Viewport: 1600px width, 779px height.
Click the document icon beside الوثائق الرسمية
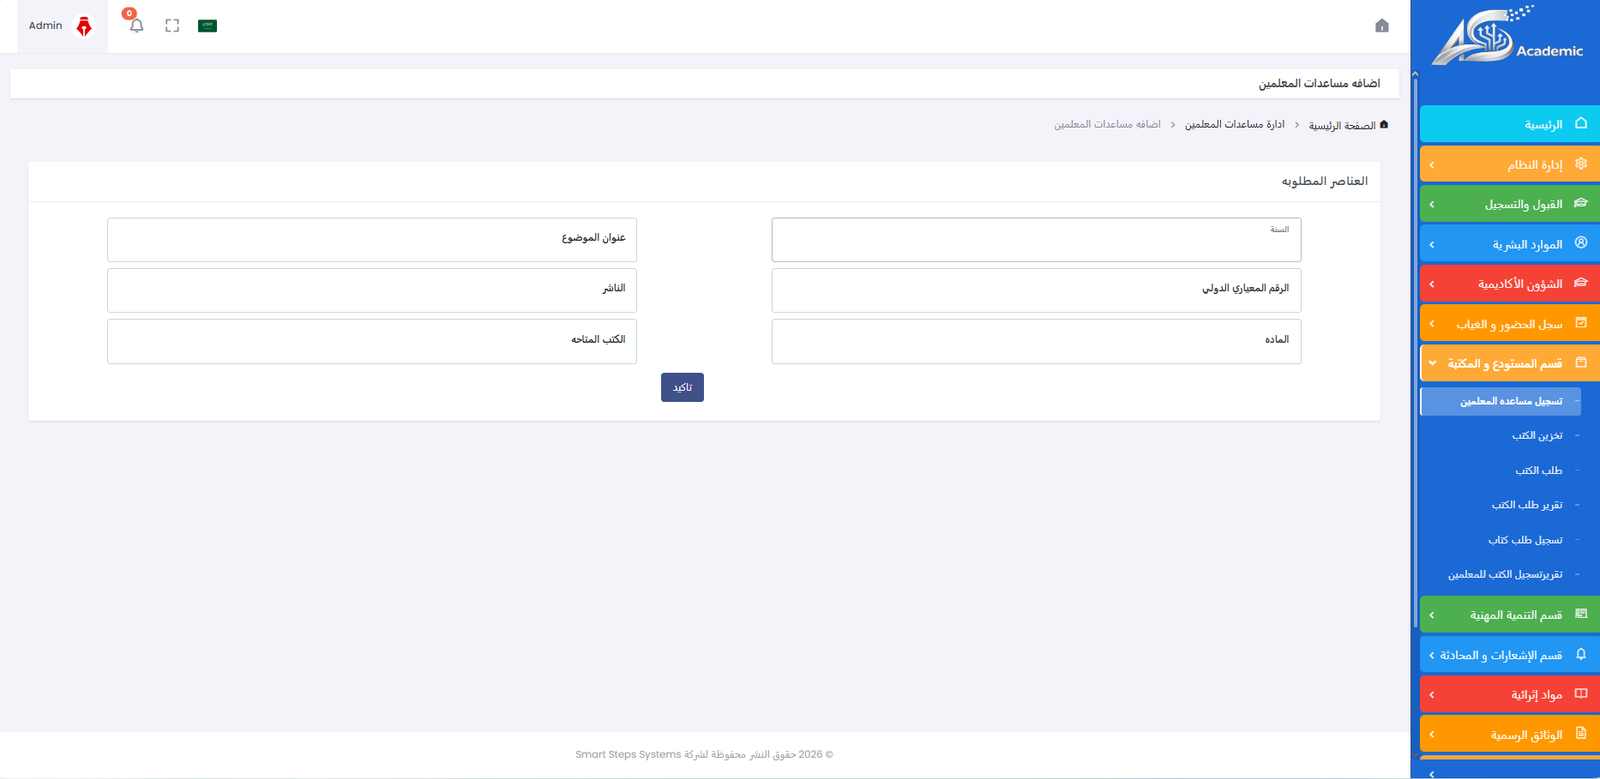(x=1581, y=734)
